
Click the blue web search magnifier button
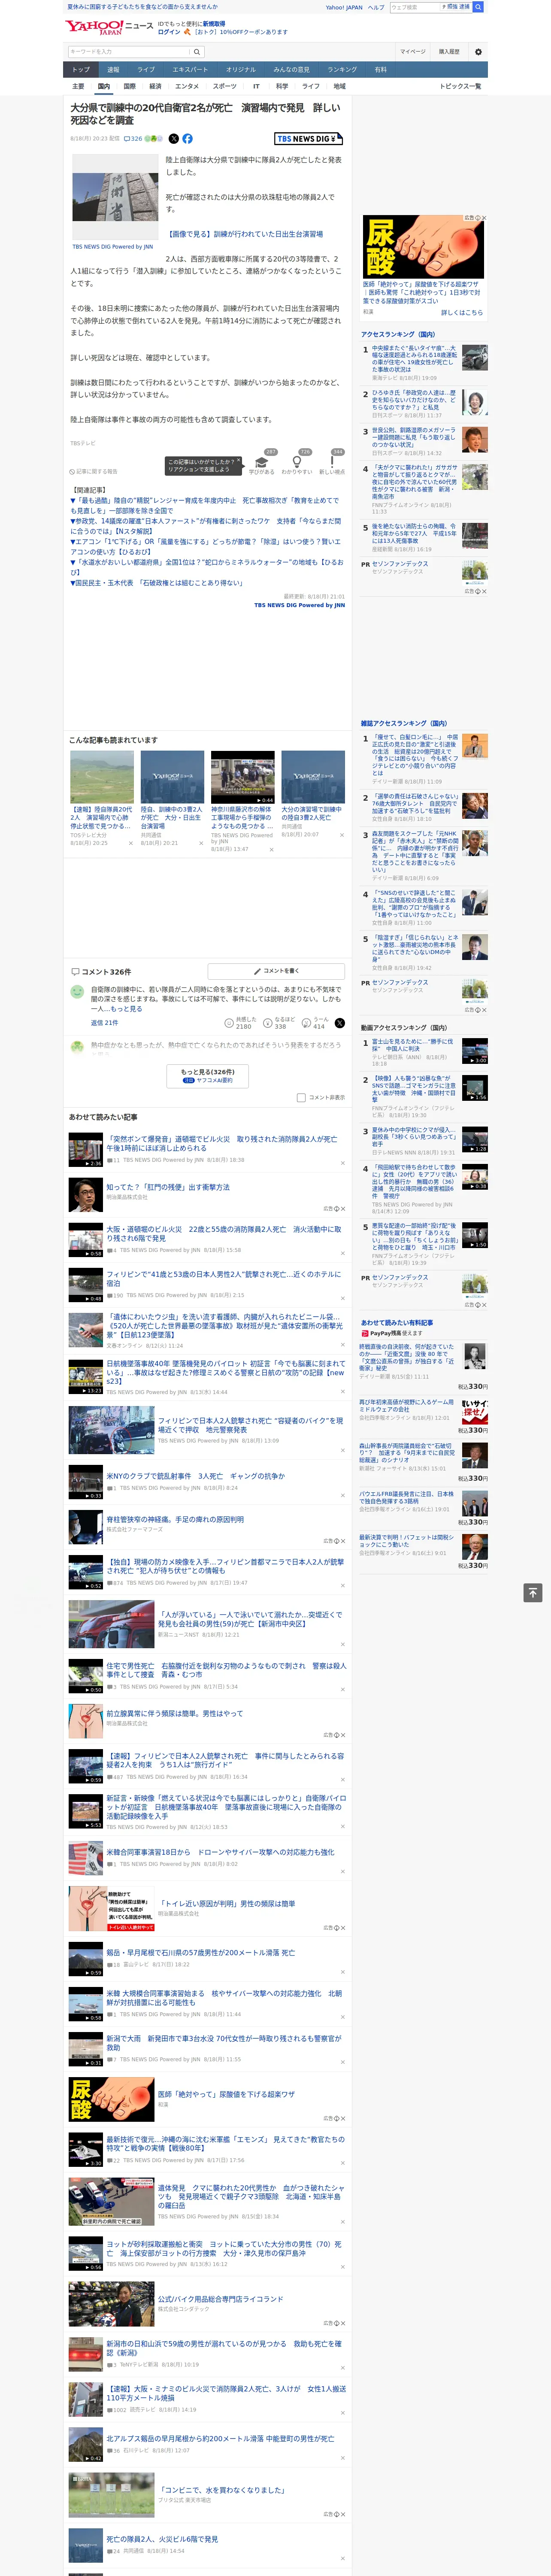coord(478,7)
